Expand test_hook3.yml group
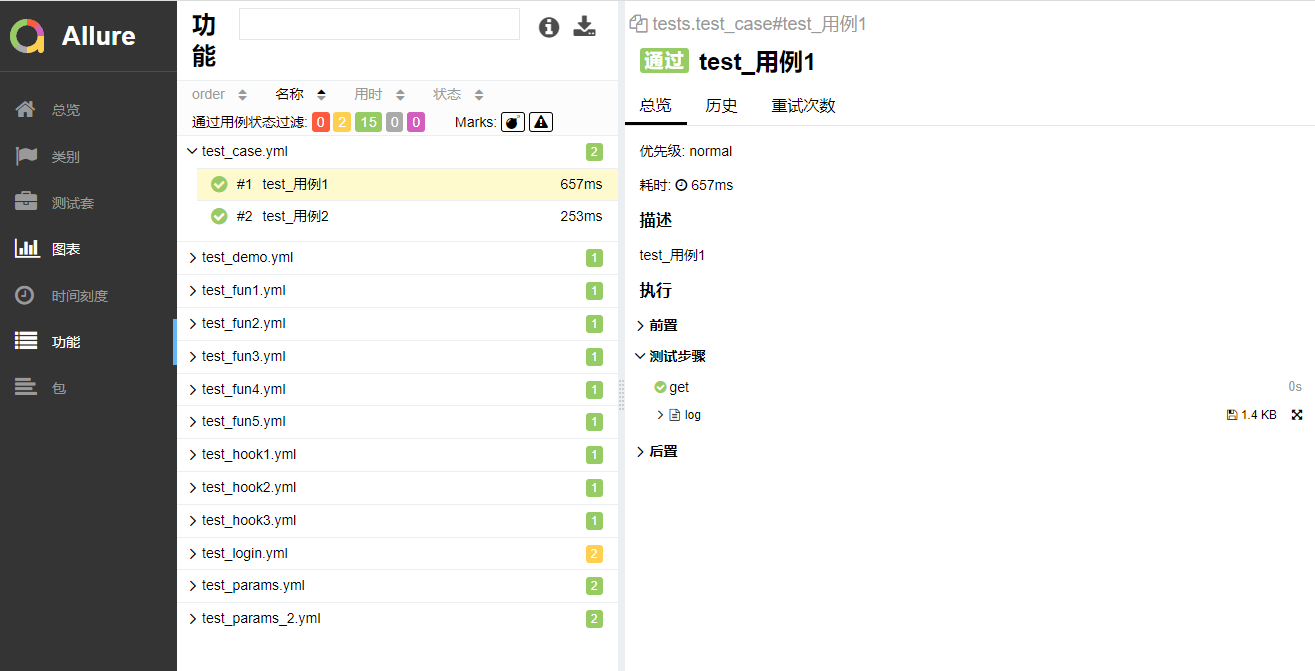 click(x=398, y=521)
